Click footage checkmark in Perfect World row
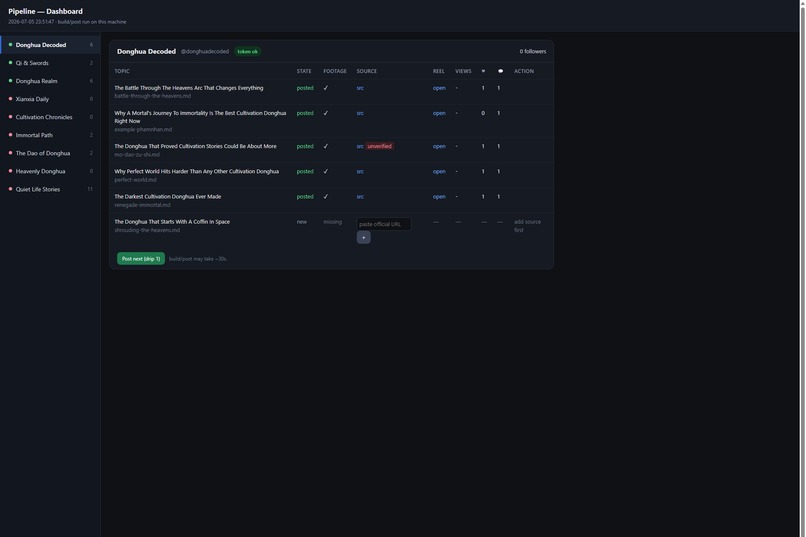806x537 pixels. click(325, 172)
